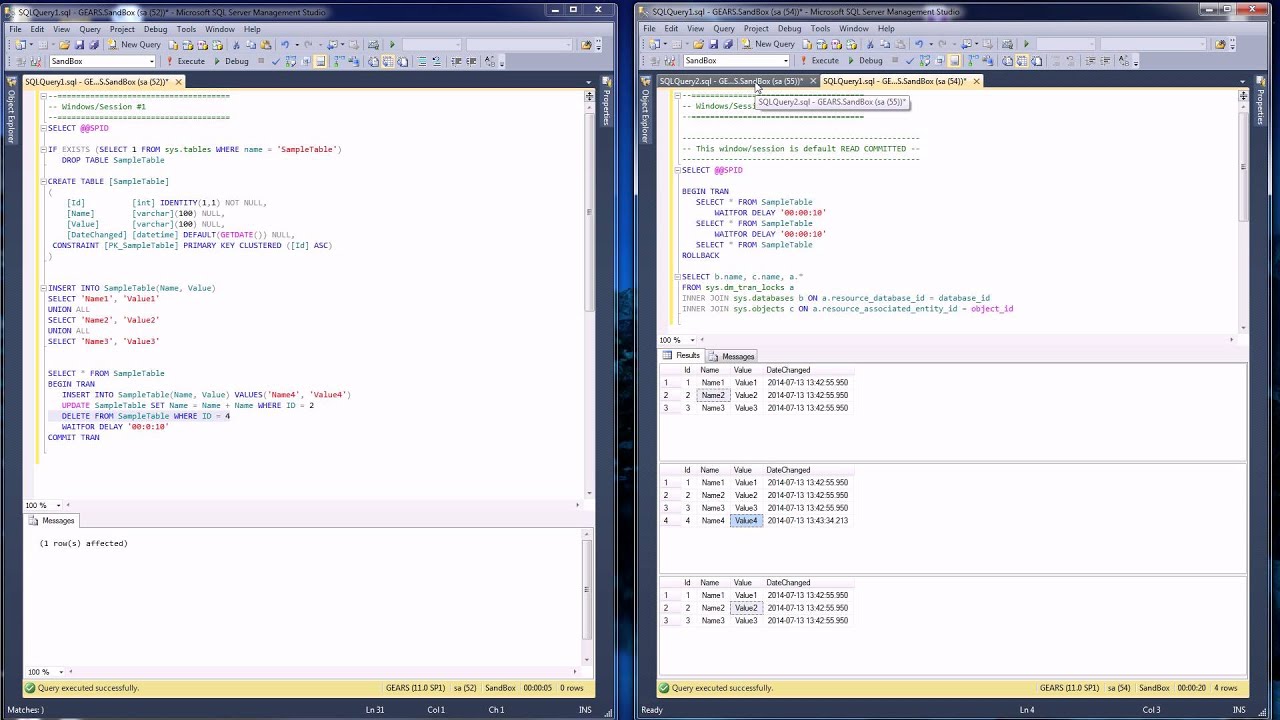This screenshot has height=720, width=1280.
Task: Open Tools menu in the sa (52) window
Action: pyautogui.click(x=186, y=29)
